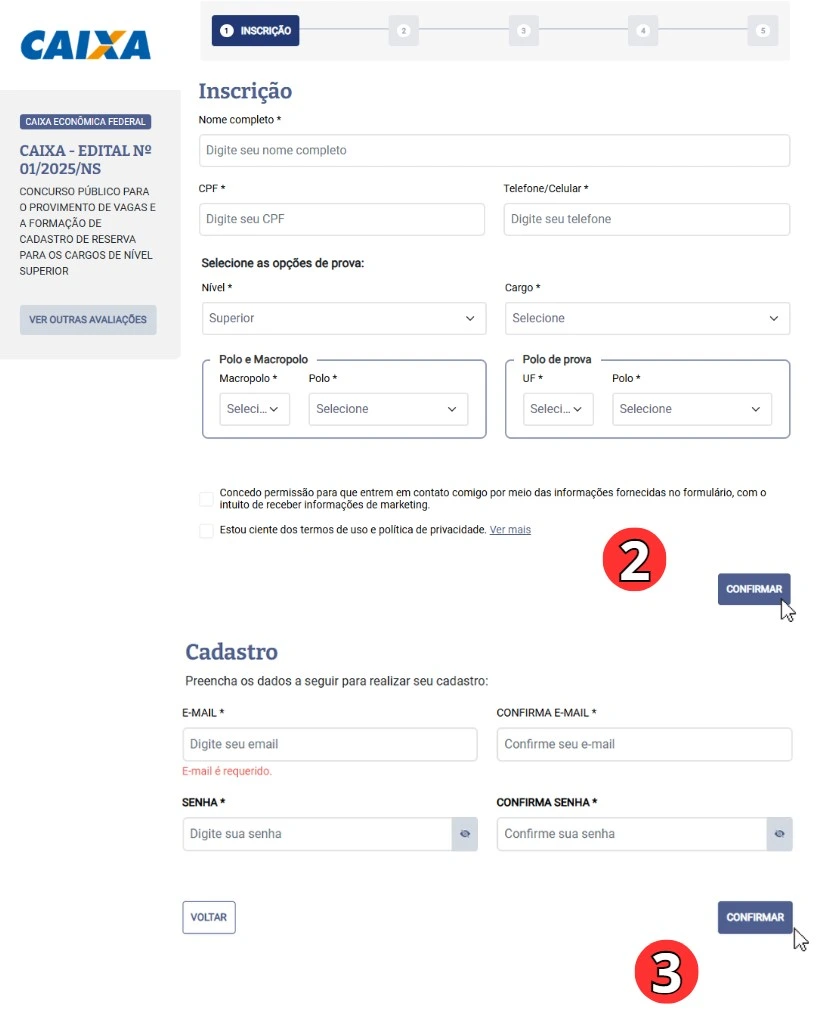
Task: Enable the marketing contact permission checkbox
Action: pyautogui.click(x=206, y=498)
